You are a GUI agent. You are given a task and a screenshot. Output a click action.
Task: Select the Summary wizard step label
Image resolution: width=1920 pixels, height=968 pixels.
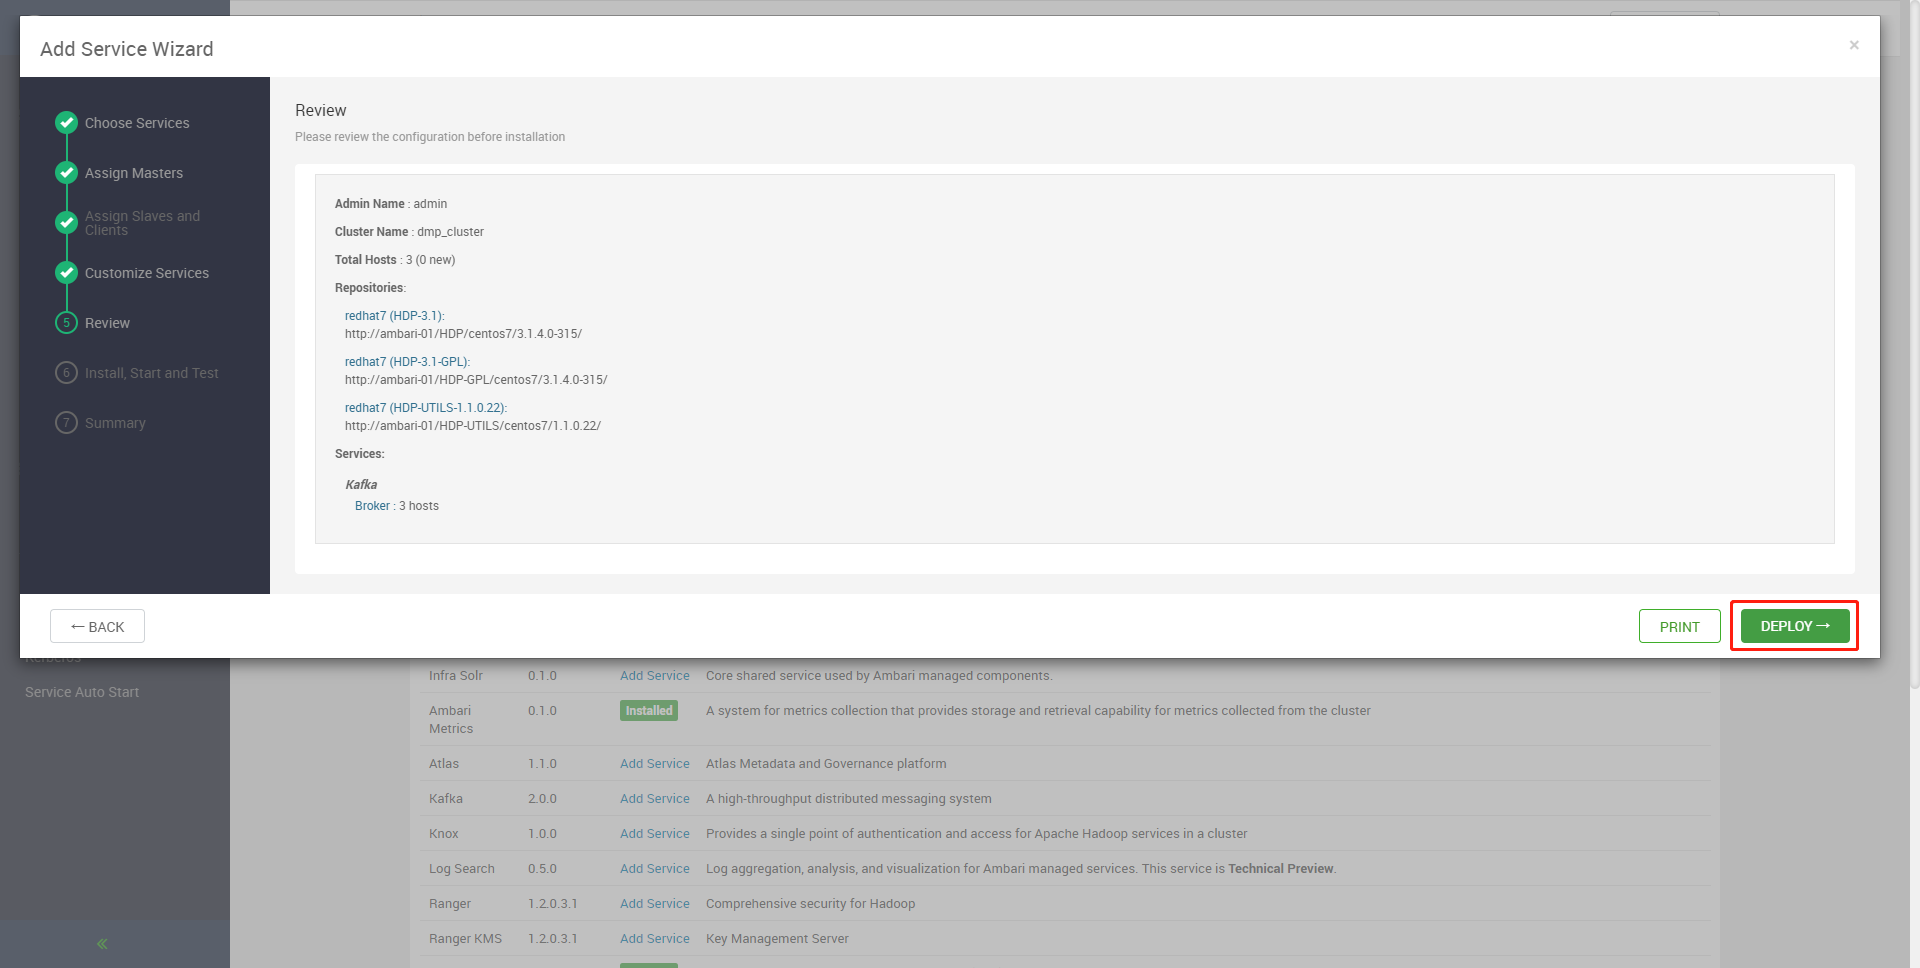(115, 423)
